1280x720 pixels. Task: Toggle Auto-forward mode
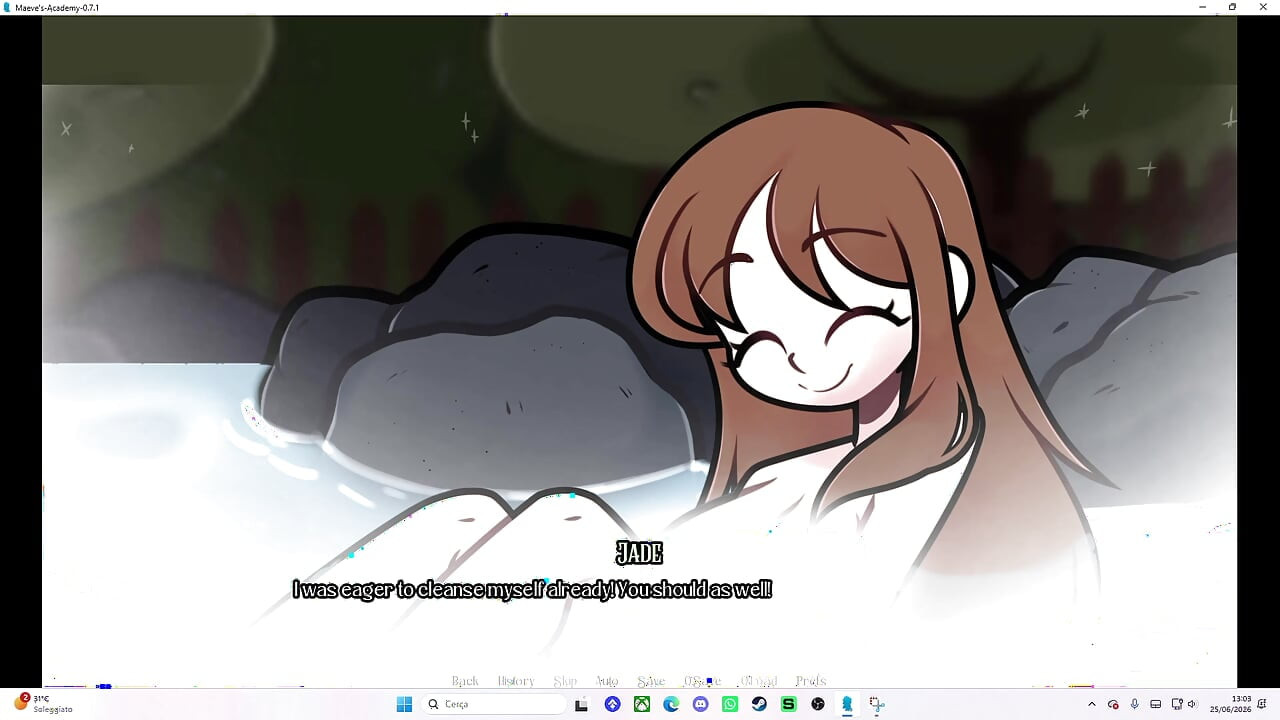[607, 681]
